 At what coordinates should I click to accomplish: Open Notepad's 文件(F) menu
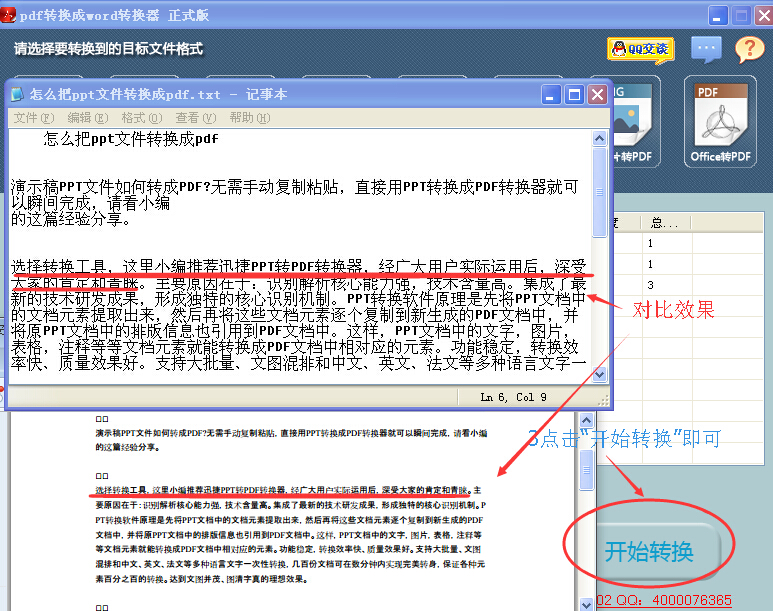click(x=34, y=118)
